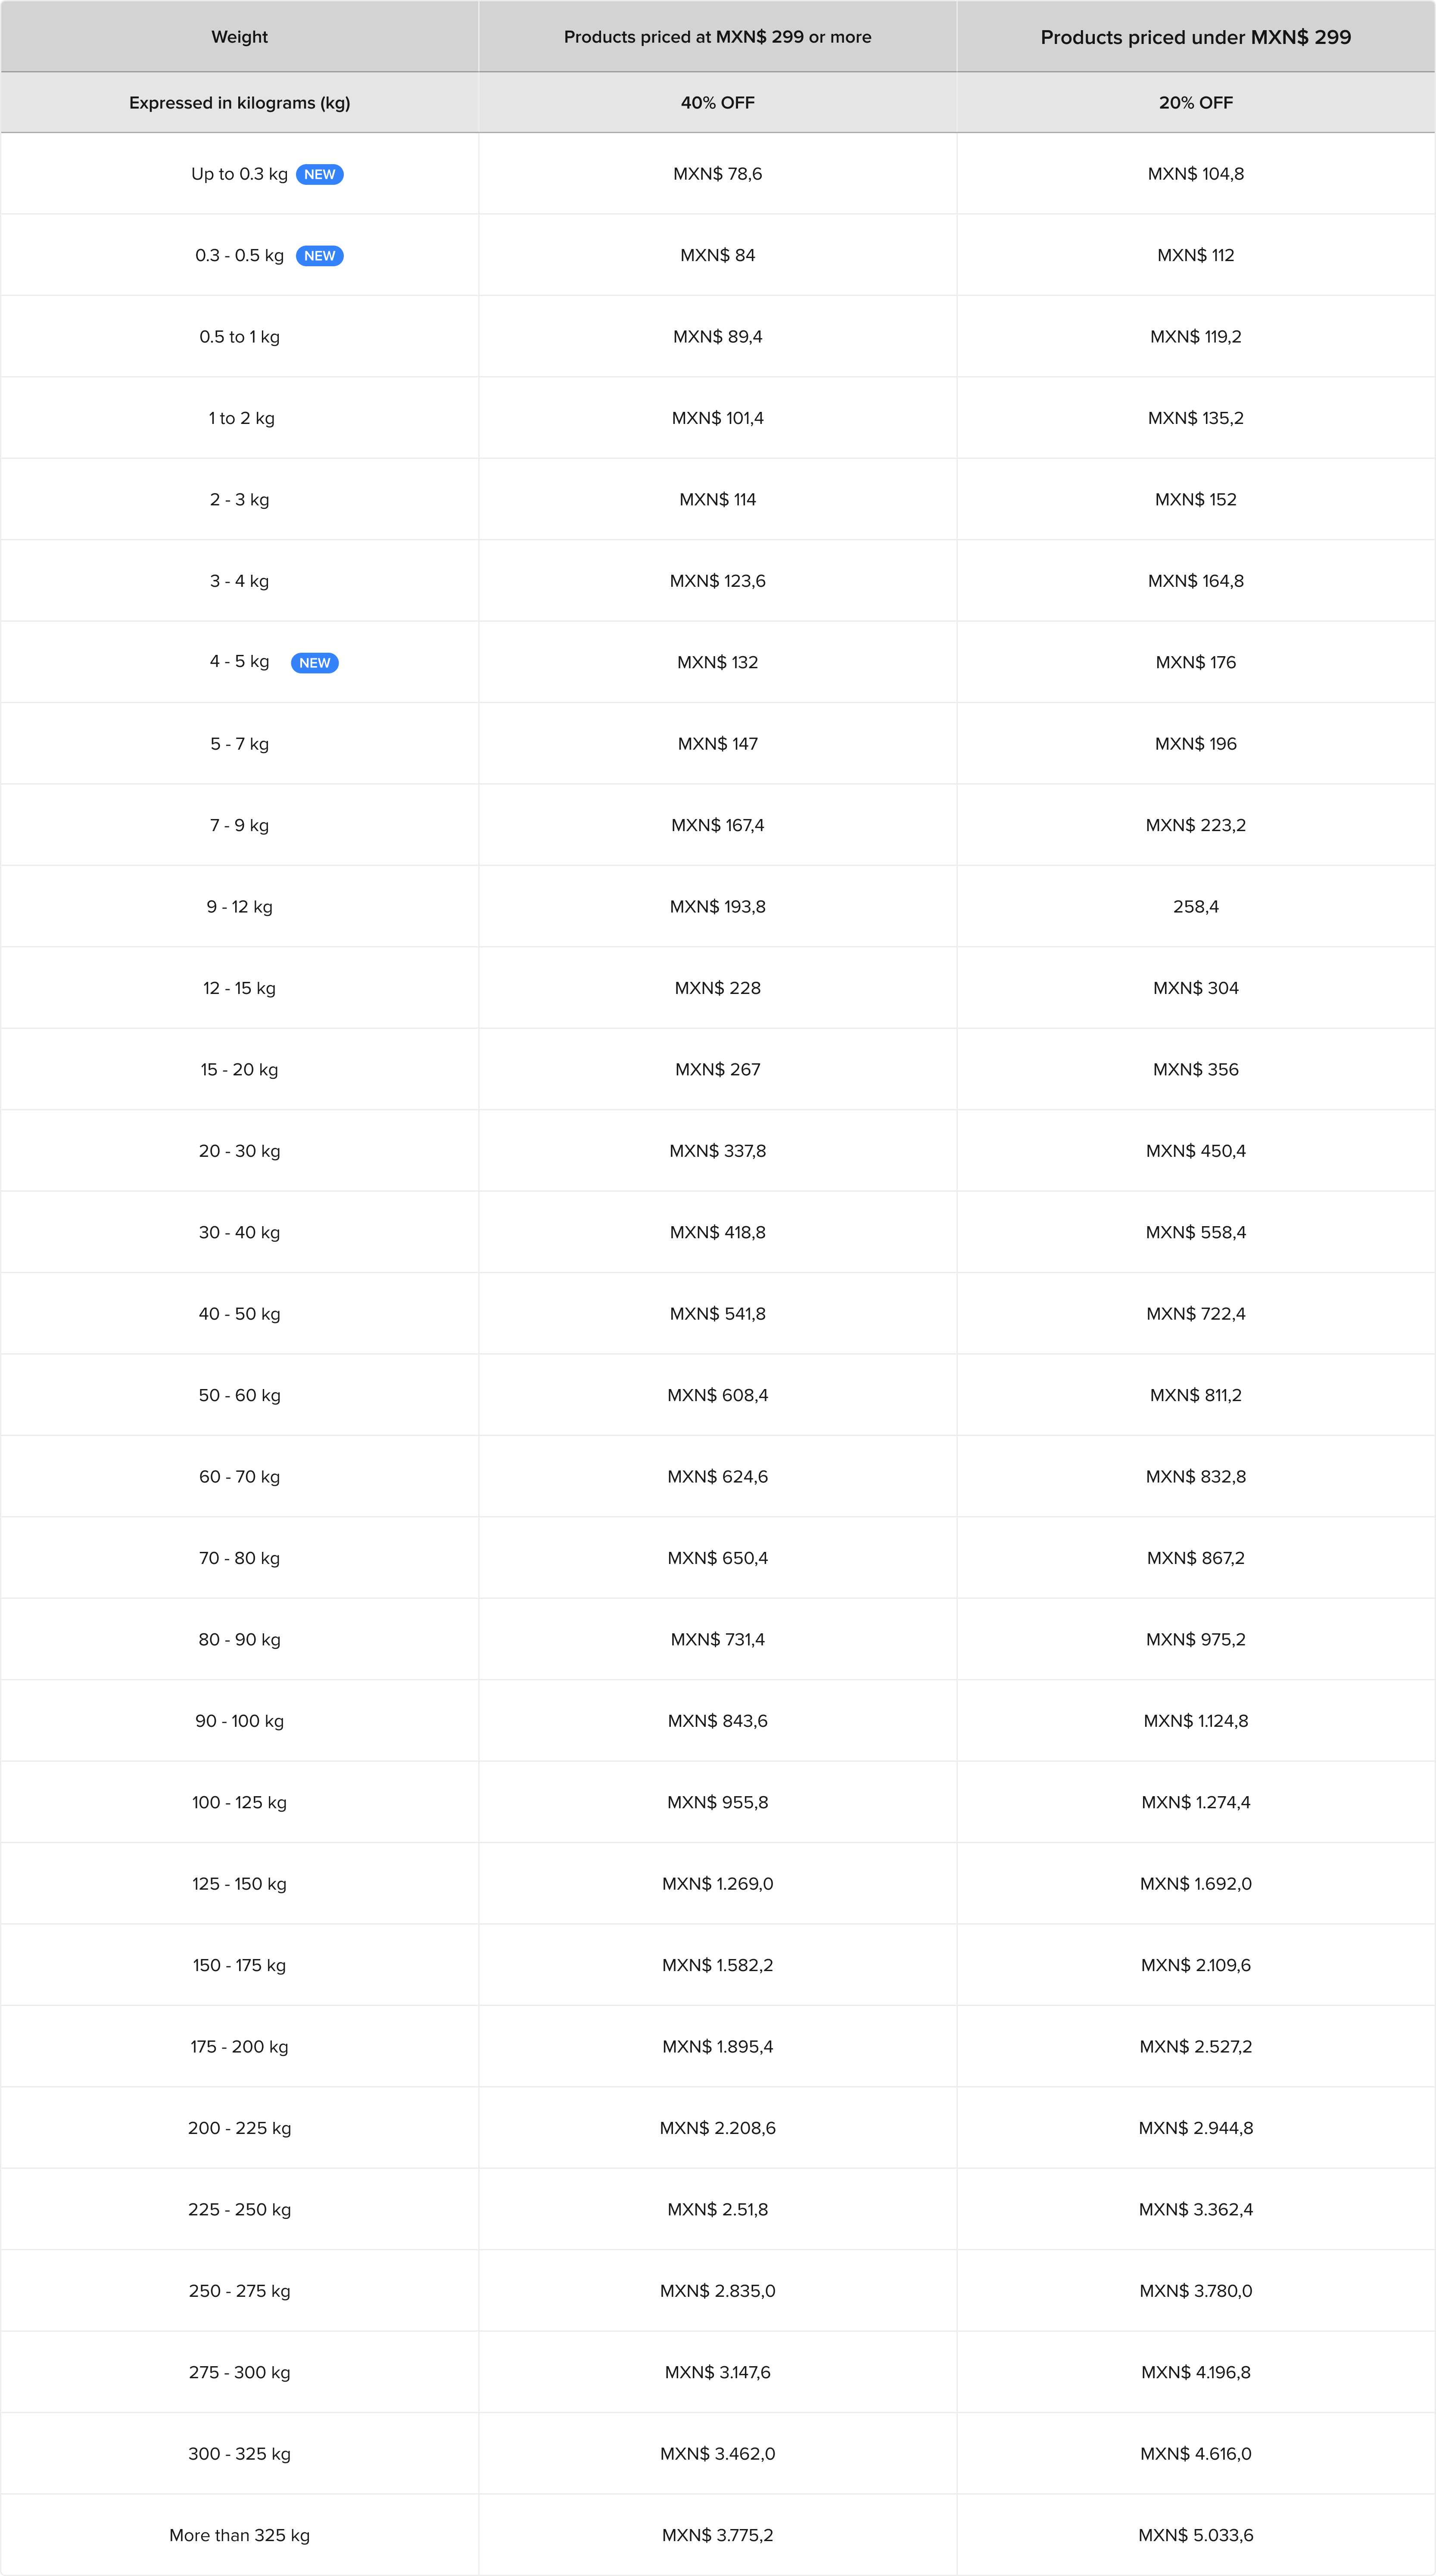Viewport: 1436px width, 2576px height.
Task: Click the 40% OFF subheader cell
Action: (x=717, y=103)
